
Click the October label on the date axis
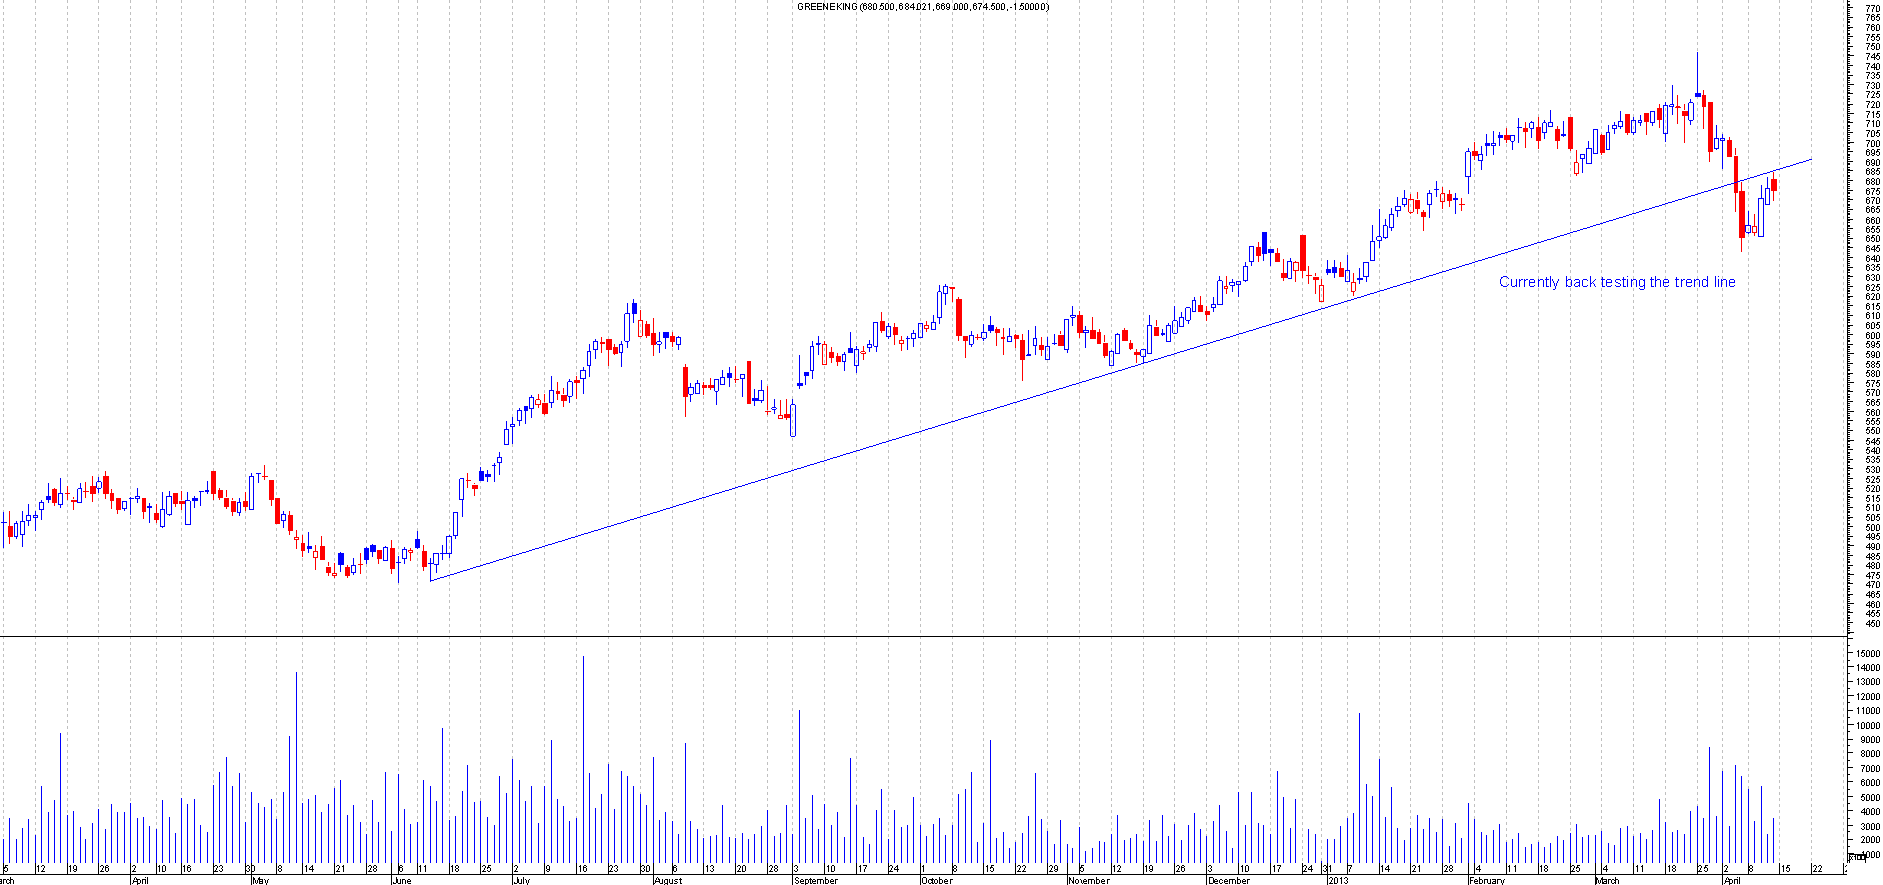point(937,881)
